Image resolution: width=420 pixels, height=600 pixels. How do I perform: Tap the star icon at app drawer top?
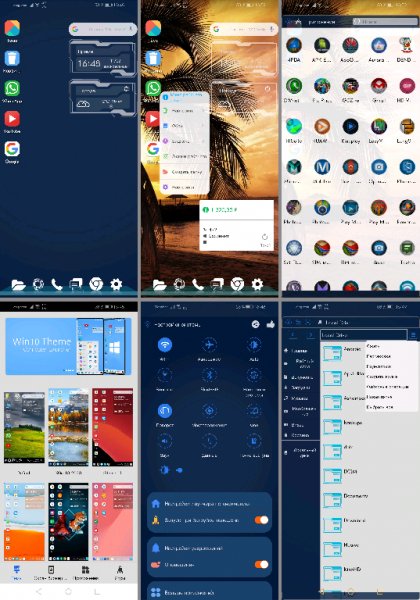click(x=299, y=22)
